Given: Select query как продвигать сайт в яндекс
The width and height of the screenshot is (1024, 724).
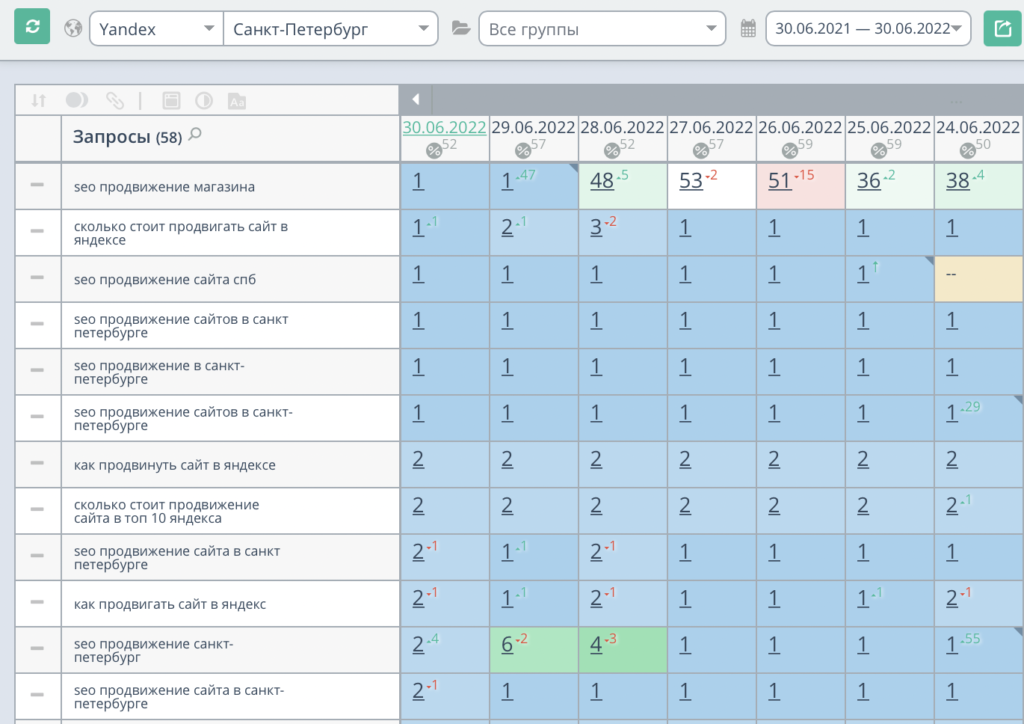Looking at the screenshot, I should [x=170, y=604].
